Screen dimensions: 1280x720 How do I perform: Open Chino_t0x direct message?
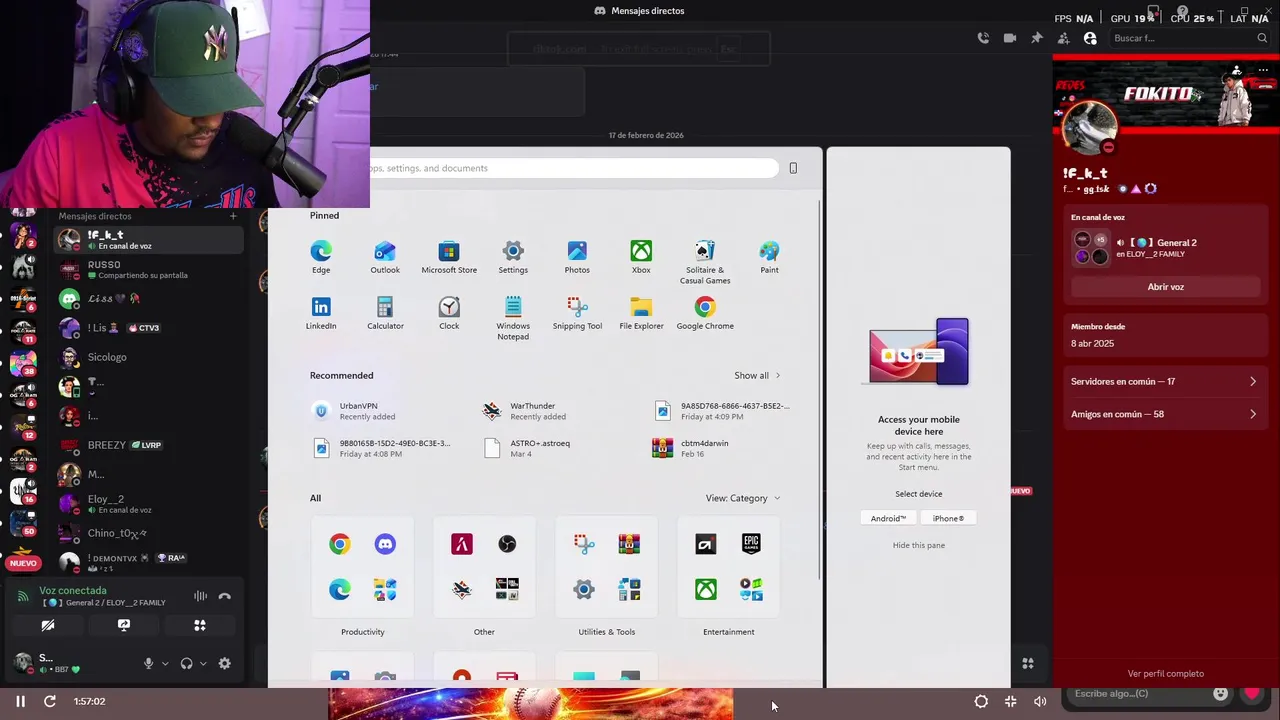click(x=150, y=533)
